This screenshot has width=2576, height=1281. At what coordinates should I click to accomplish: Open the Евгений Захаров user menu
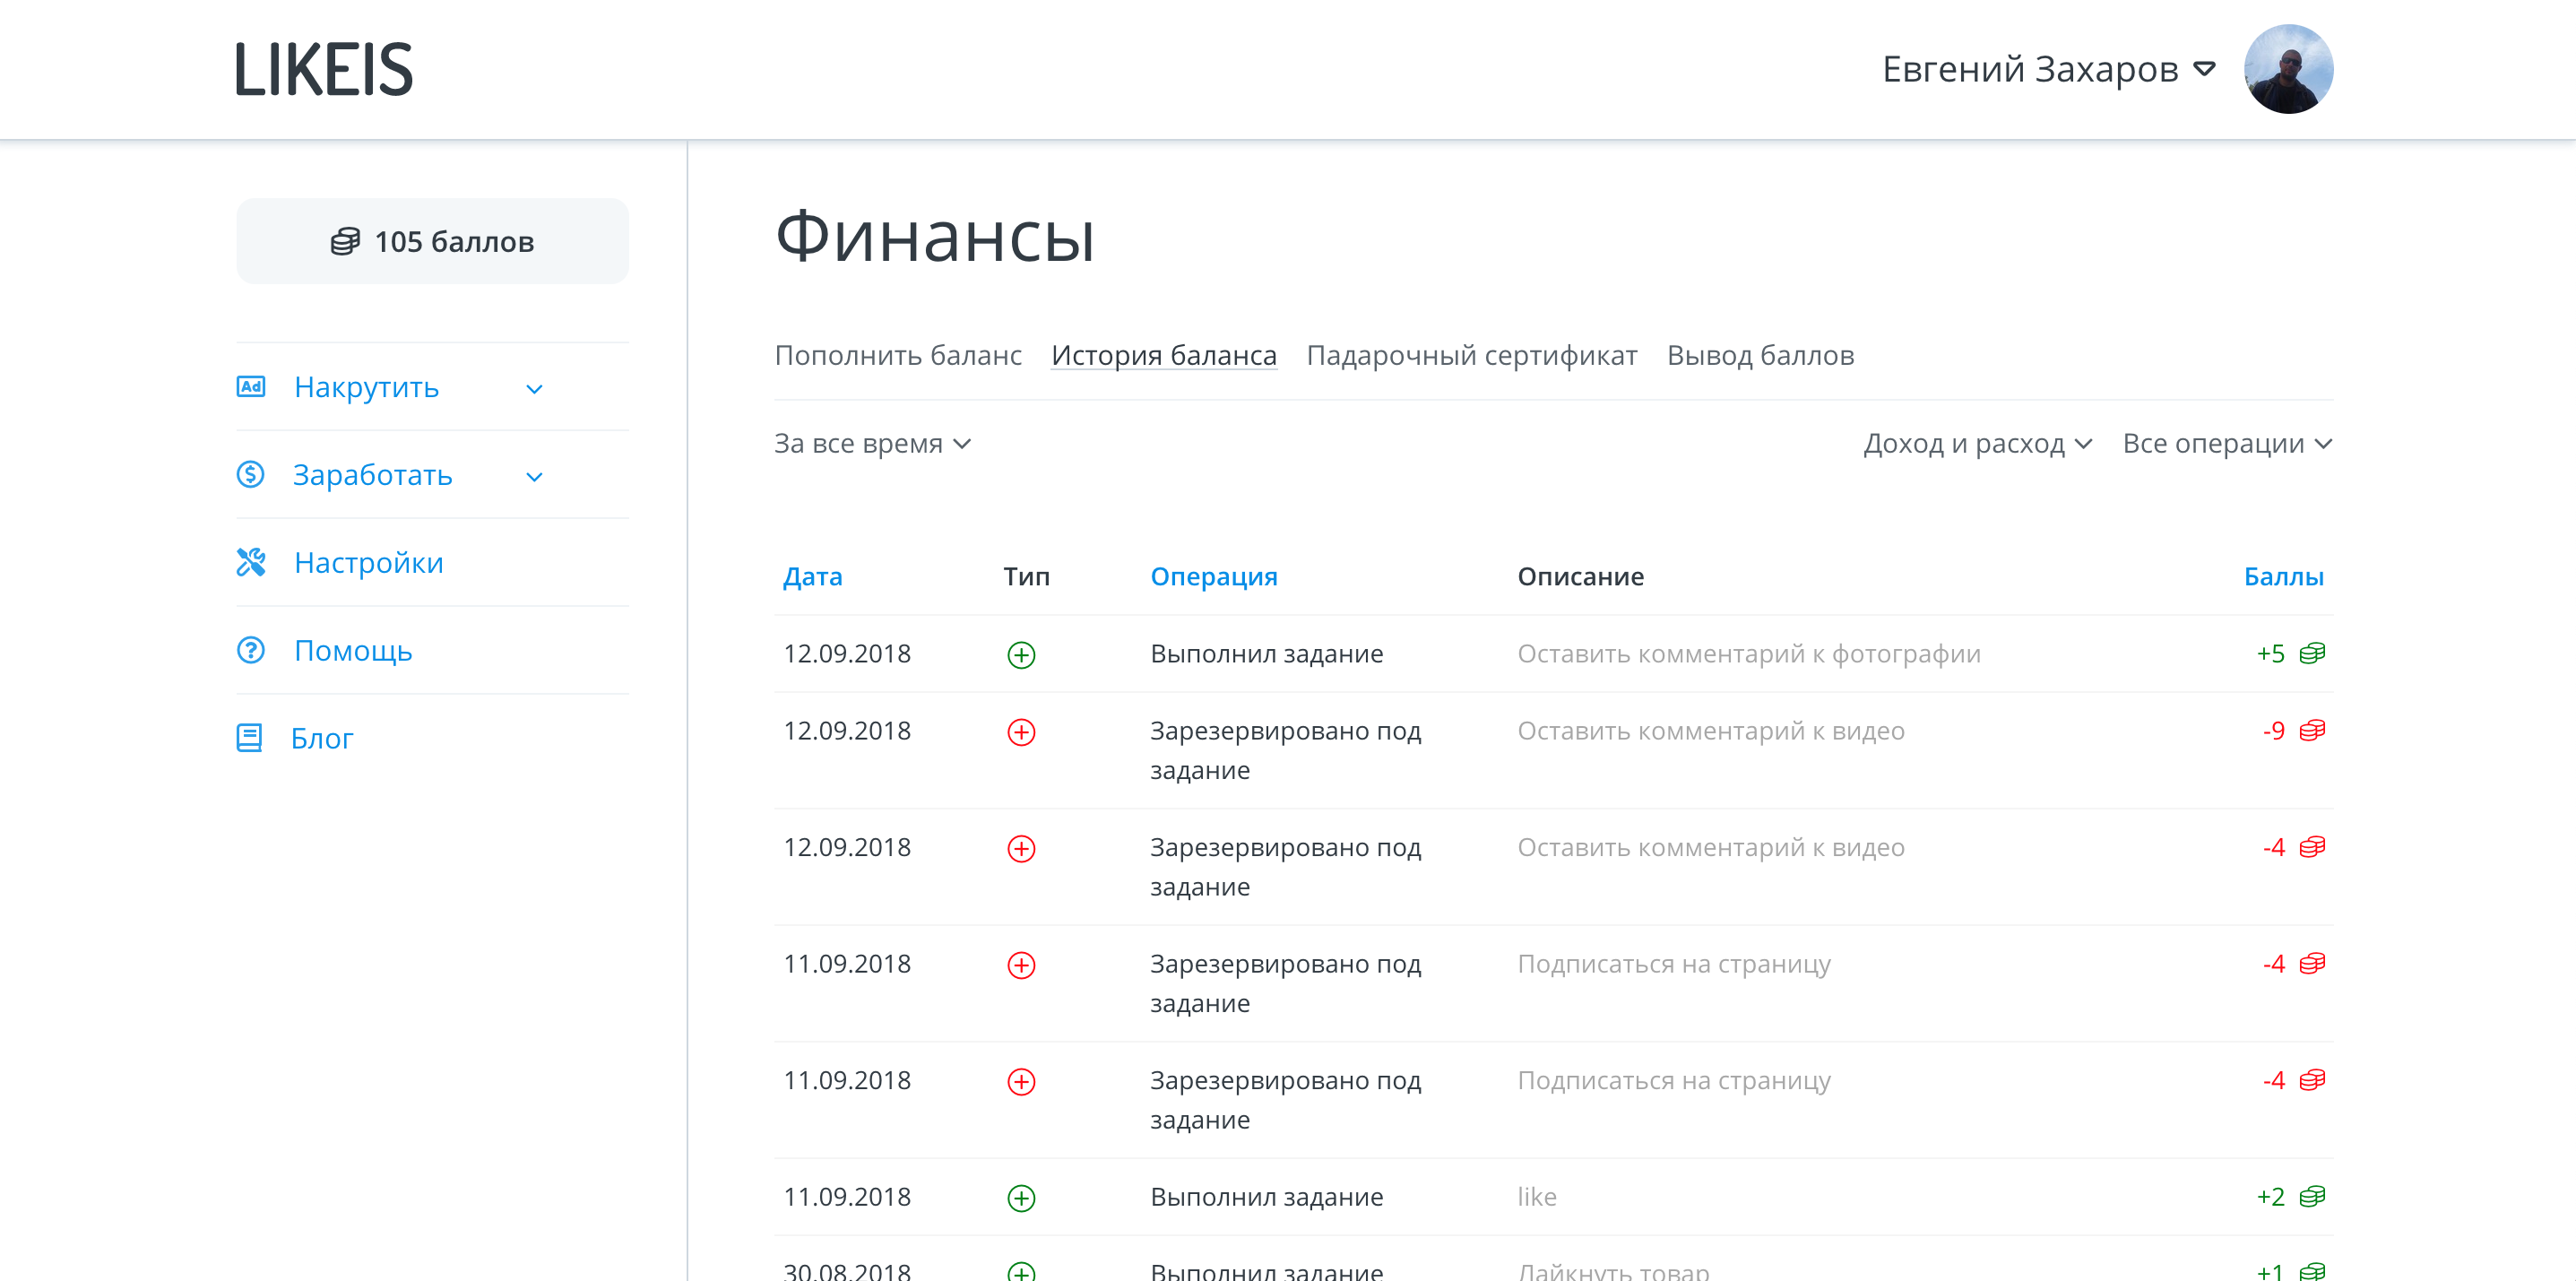tap(2048, 69)
